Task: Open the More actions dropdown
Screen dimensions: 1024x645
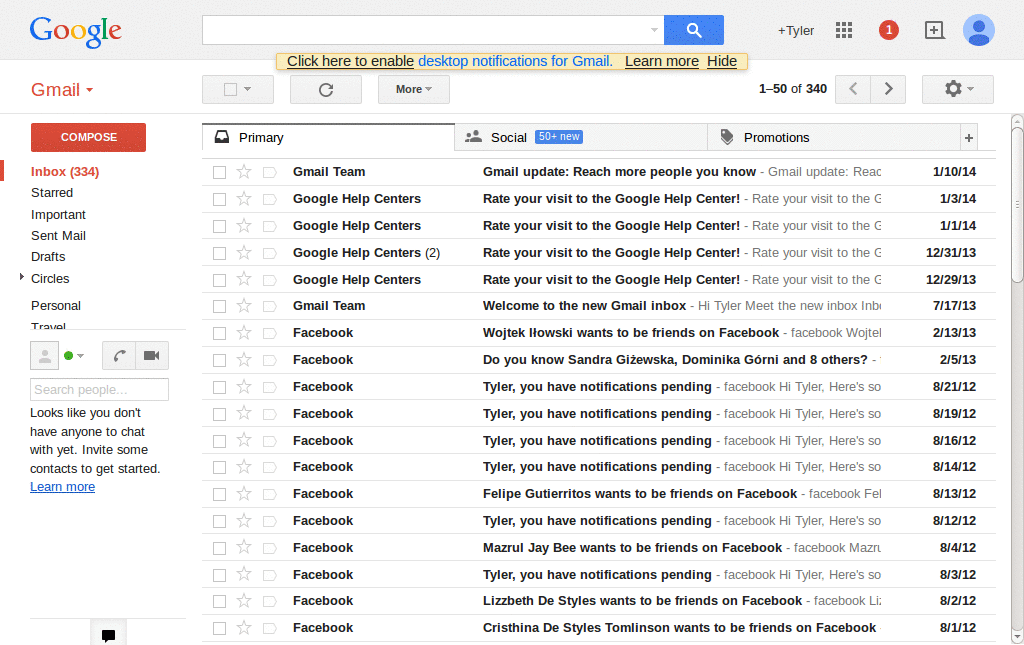Action: click(413, 89)
